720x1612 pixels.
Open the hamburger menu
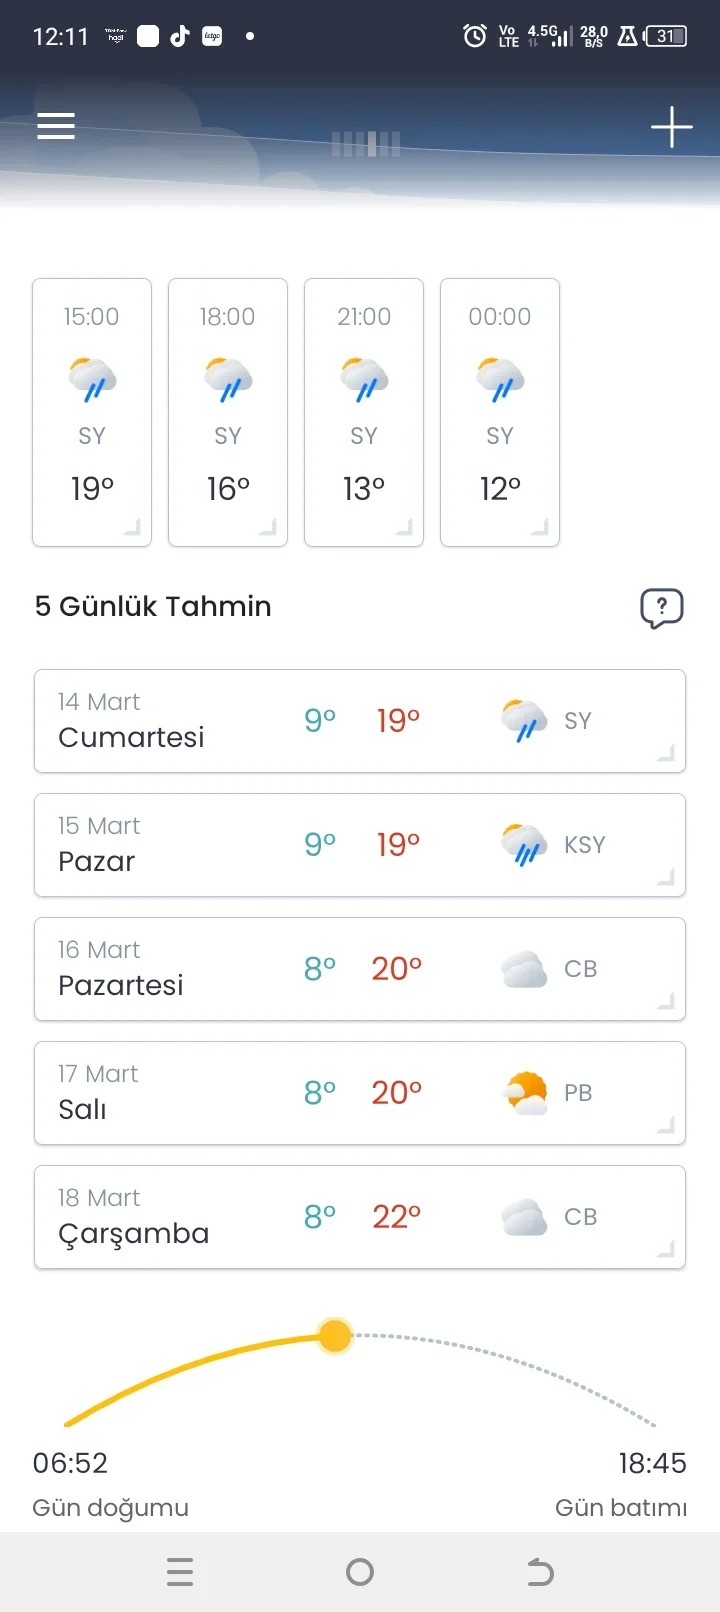[56, 126]
